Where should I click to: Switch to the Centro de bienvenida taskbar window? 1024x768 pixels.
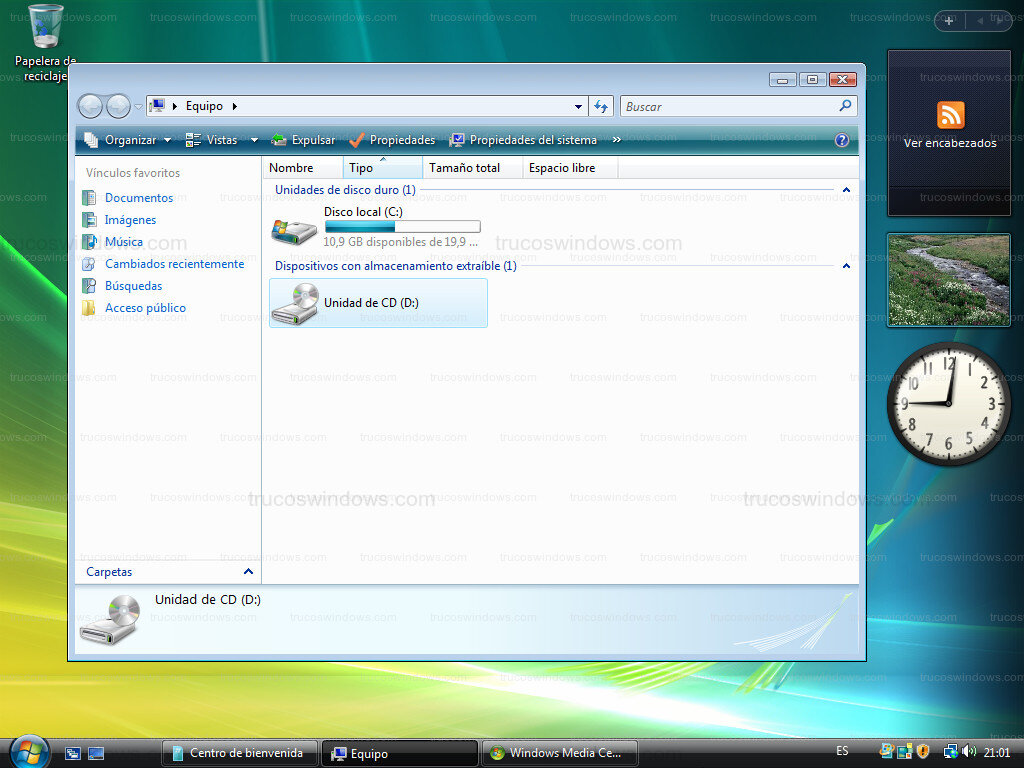(239, 752)
